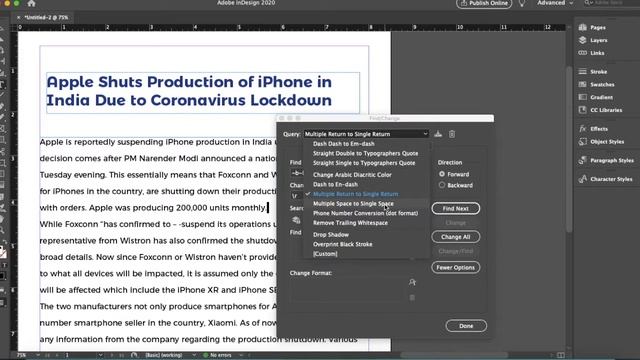The width and height of the screenshot is (640, 360).
Task: Click the Delete Query trash icon
Action: (452, 134)
